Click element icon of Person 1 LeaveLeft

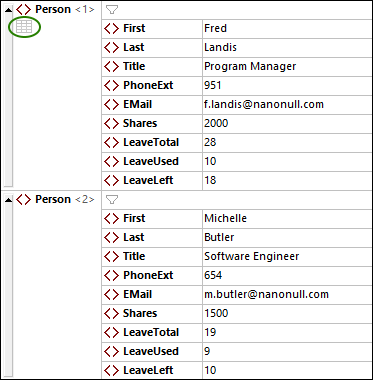tap(111, 181)
